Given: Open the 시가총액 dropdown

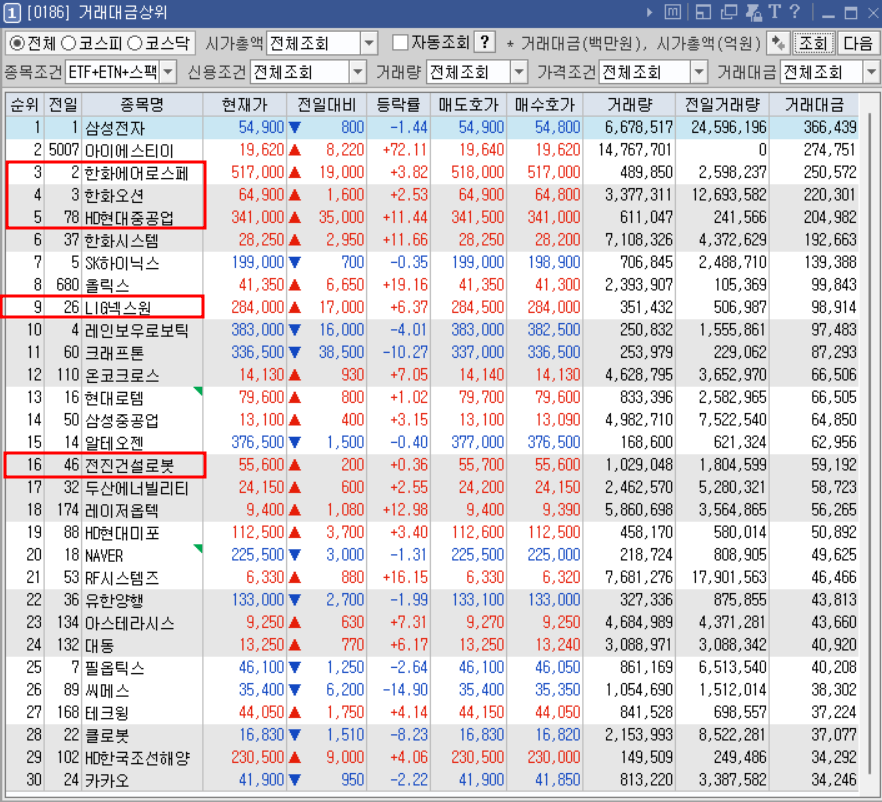Looking at the screenshot, I should (369, 43).
